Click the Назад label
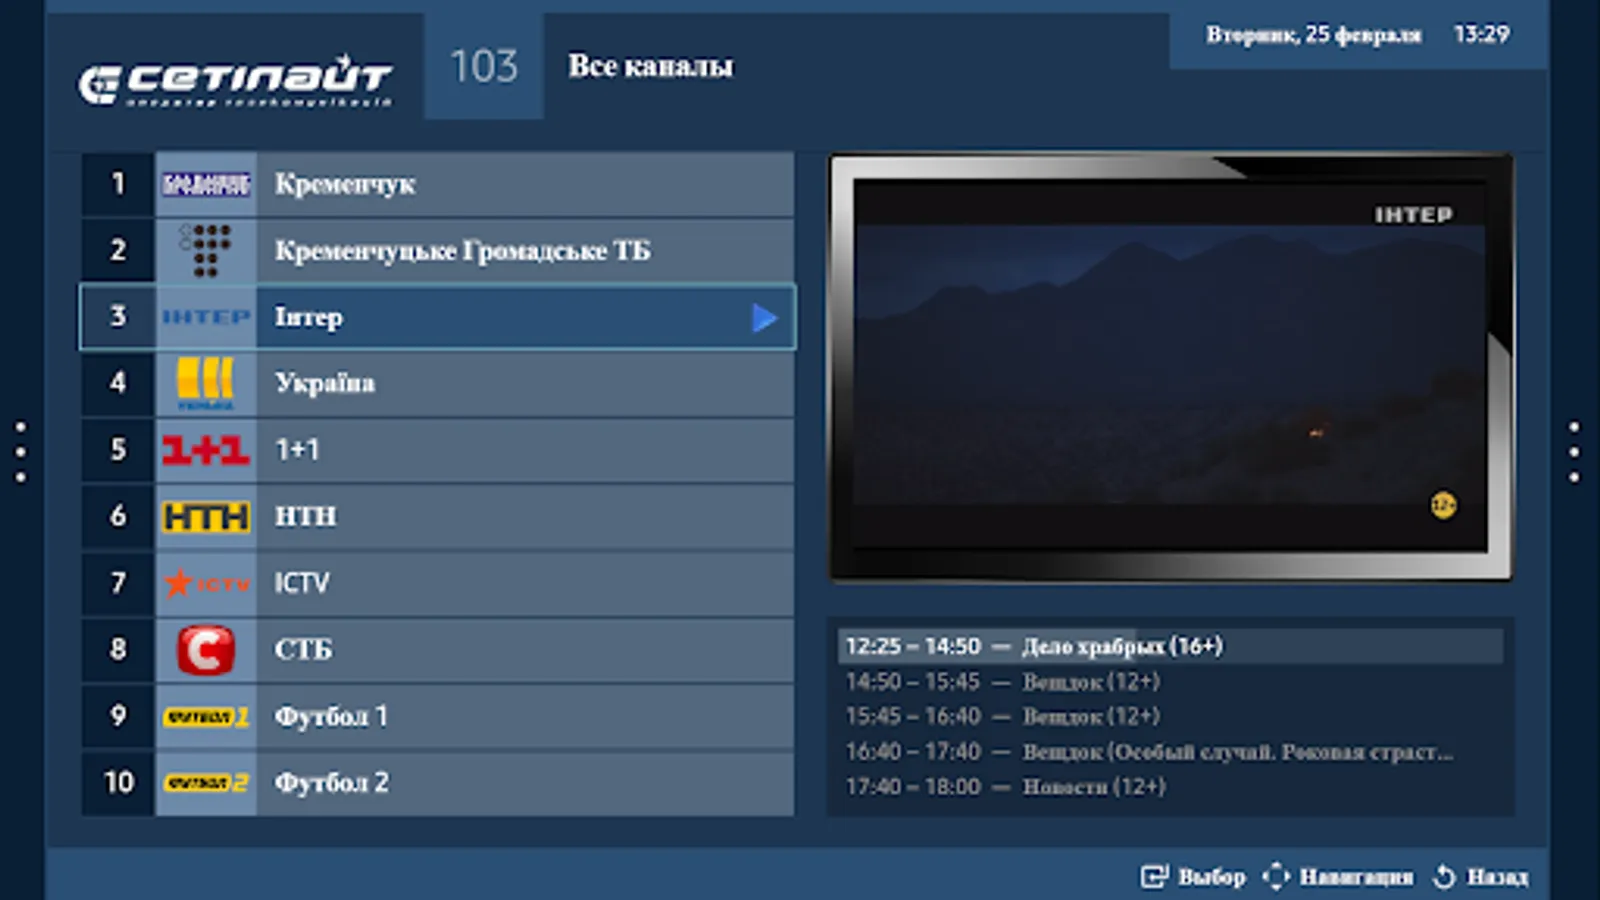The image size is (1600, 900). 1497,877
